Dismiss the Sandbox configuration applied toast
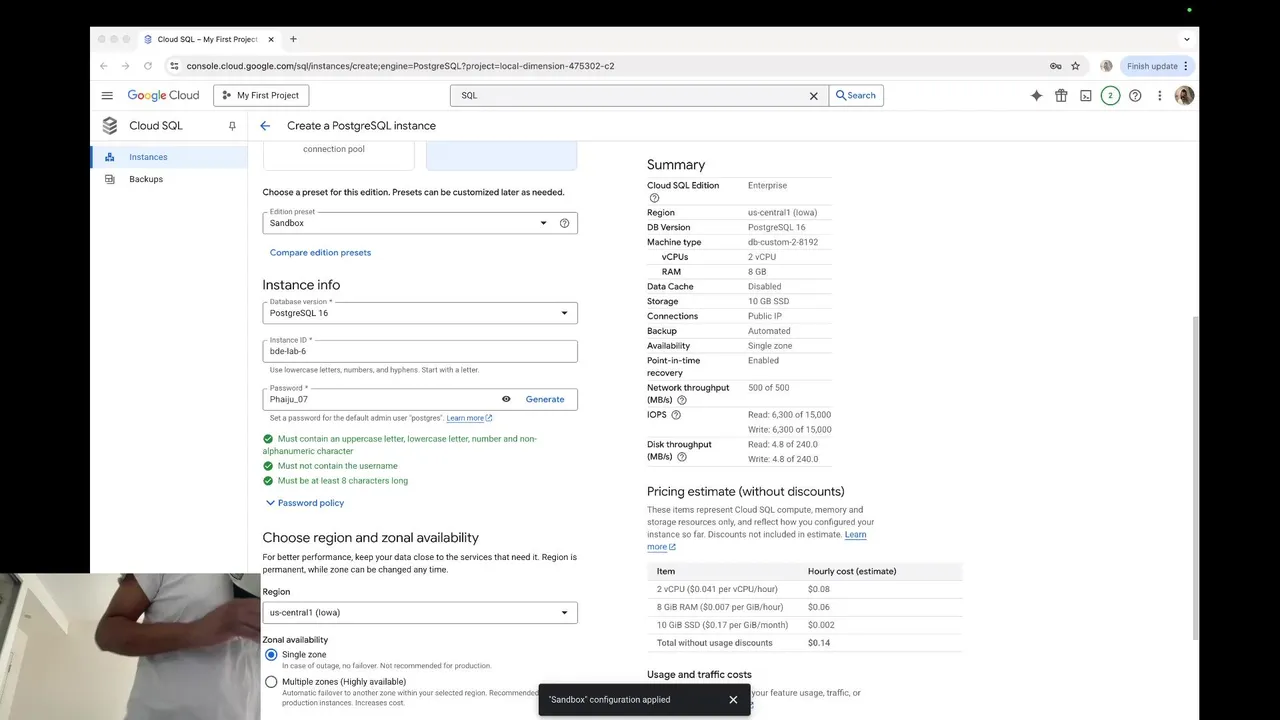 [733, 700]
